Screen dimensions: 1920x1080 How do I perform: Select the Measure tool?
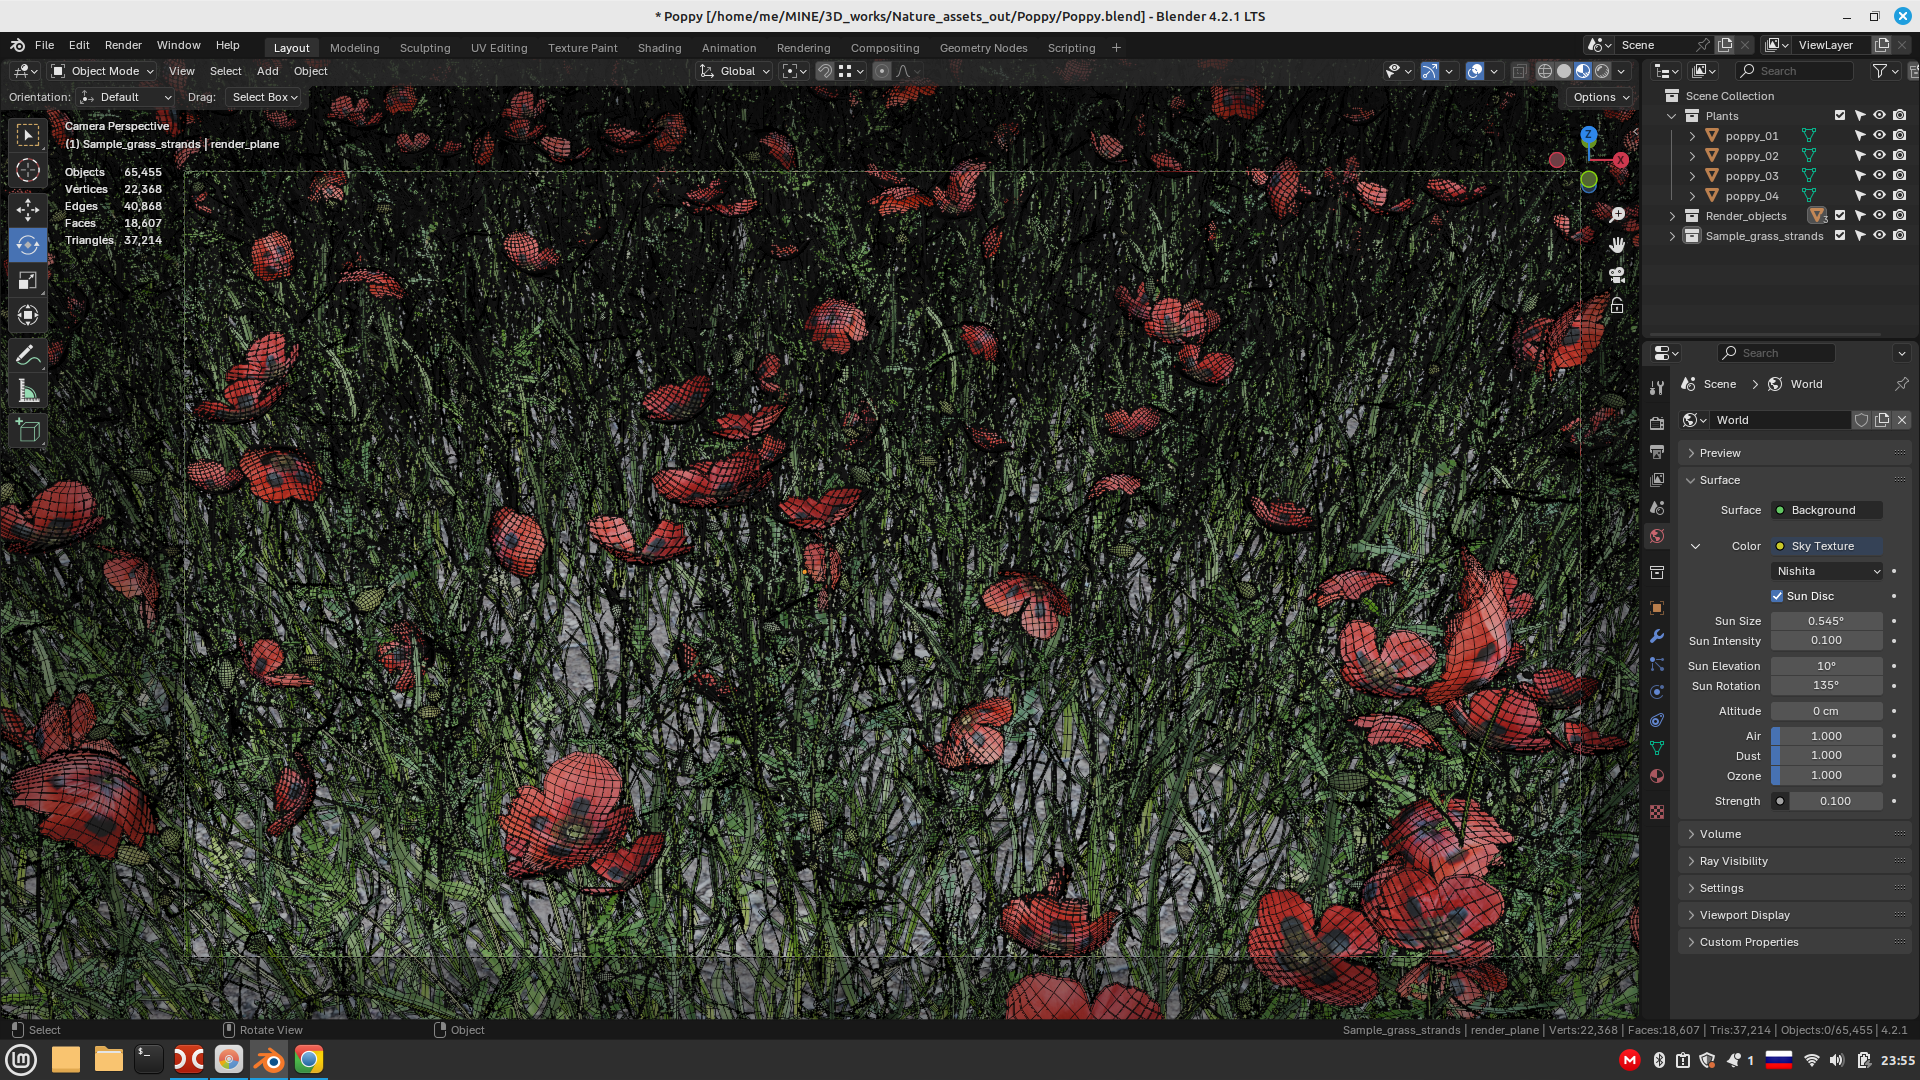pos(28,392)
